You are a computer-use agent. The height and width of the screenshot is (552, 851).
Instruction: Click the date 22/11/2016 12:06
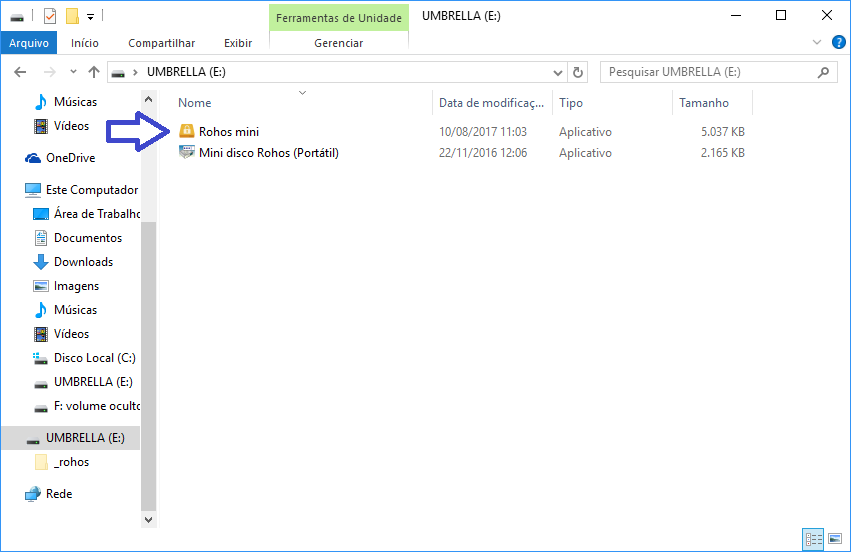(482, 153)
